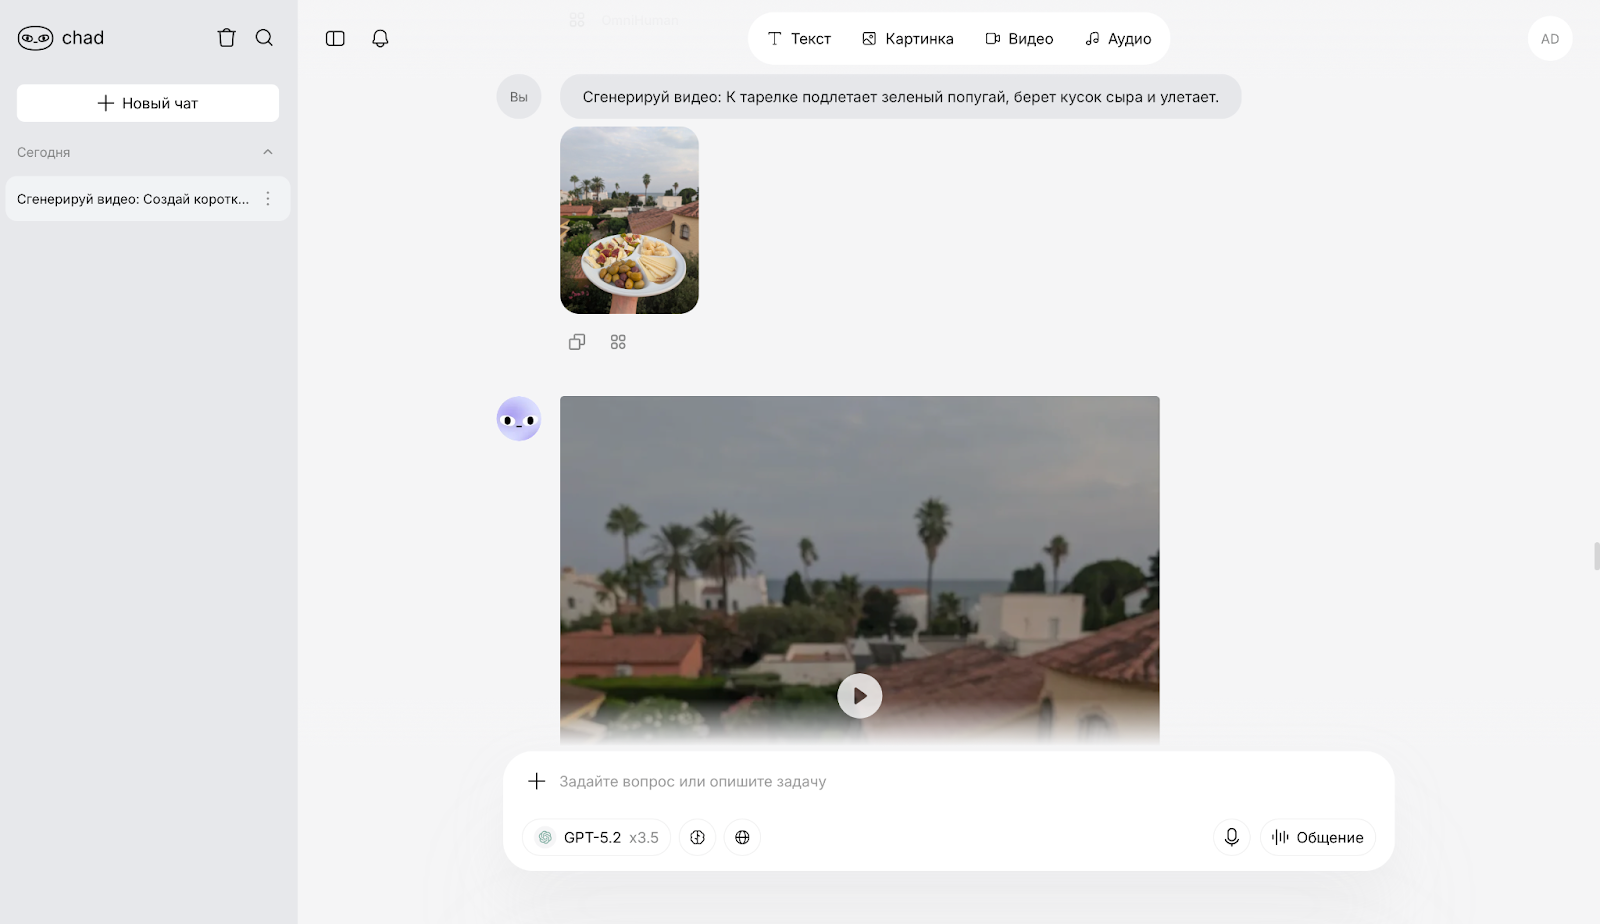Toggle the reasoning mode button beside model

697,837
